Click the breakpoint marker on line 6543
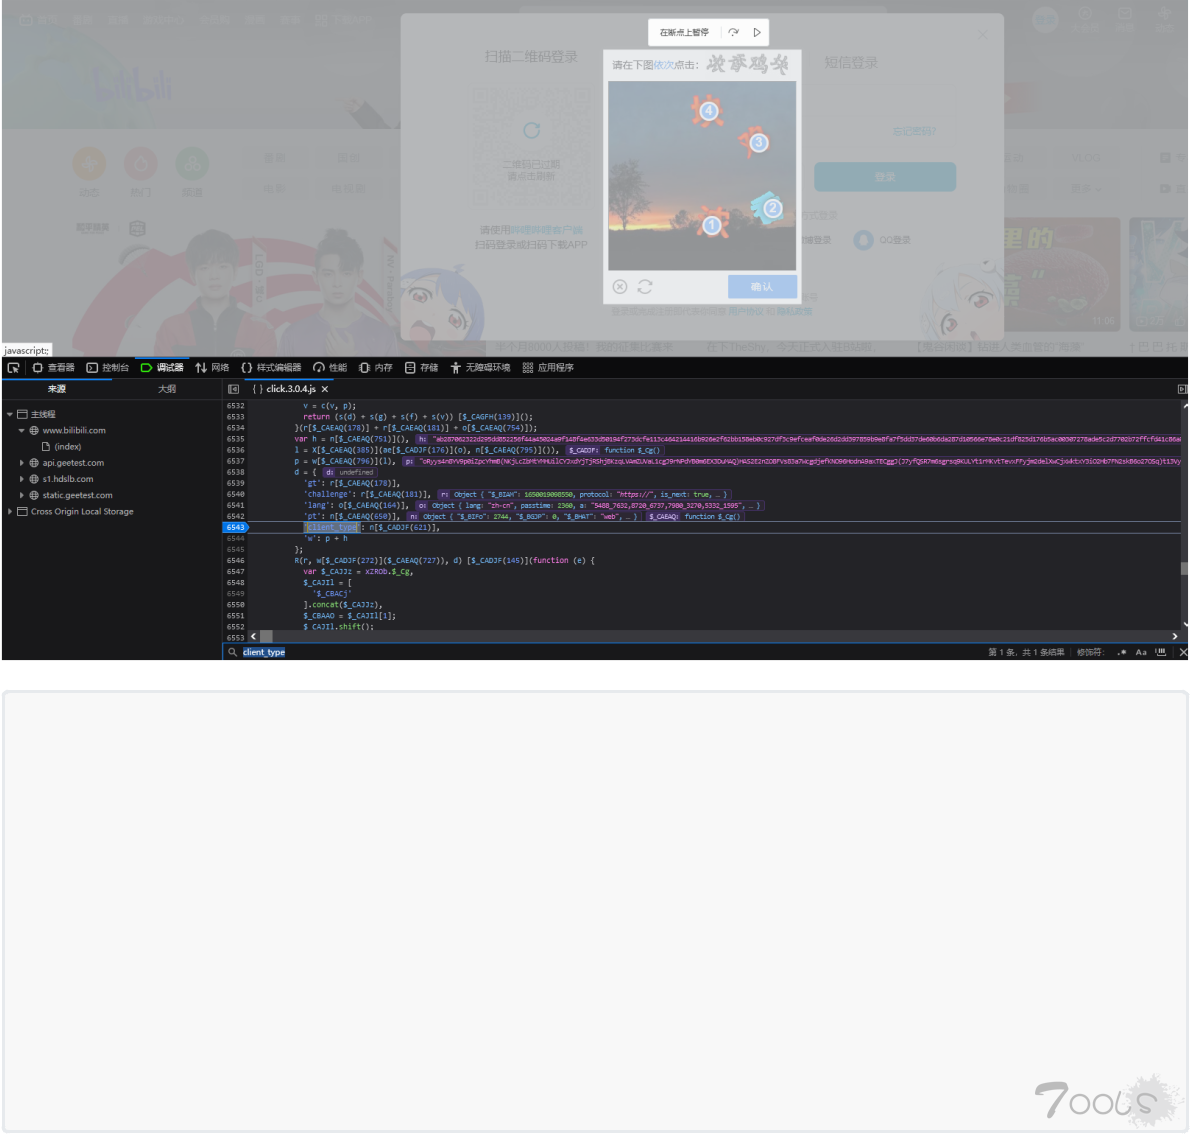1190x1134 pixels. coord(235,528)
